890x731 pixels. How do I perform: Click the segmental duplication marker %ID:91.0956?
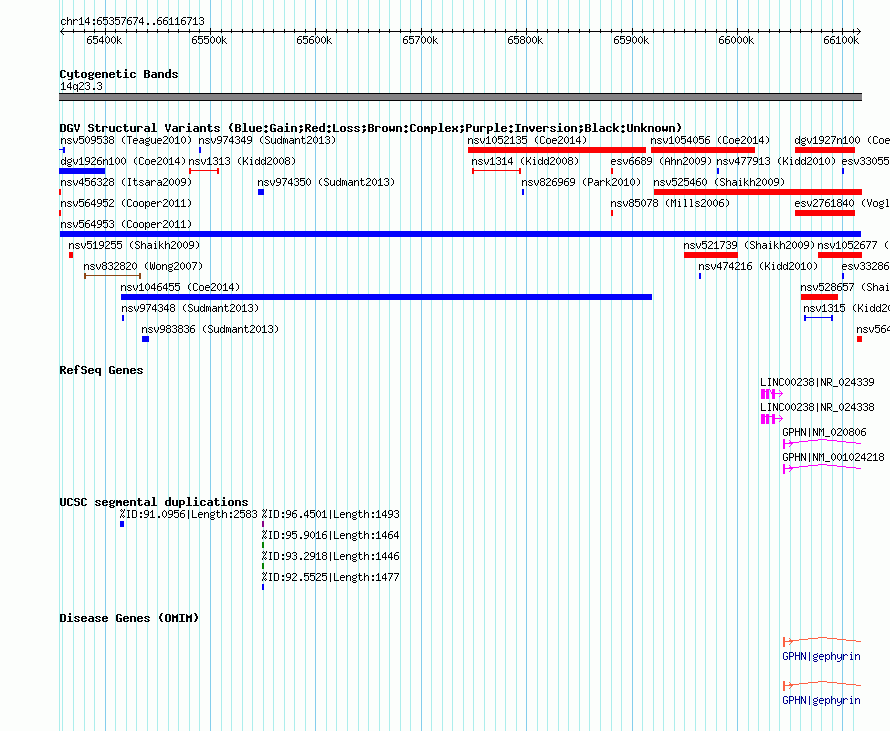pos(122,524)
